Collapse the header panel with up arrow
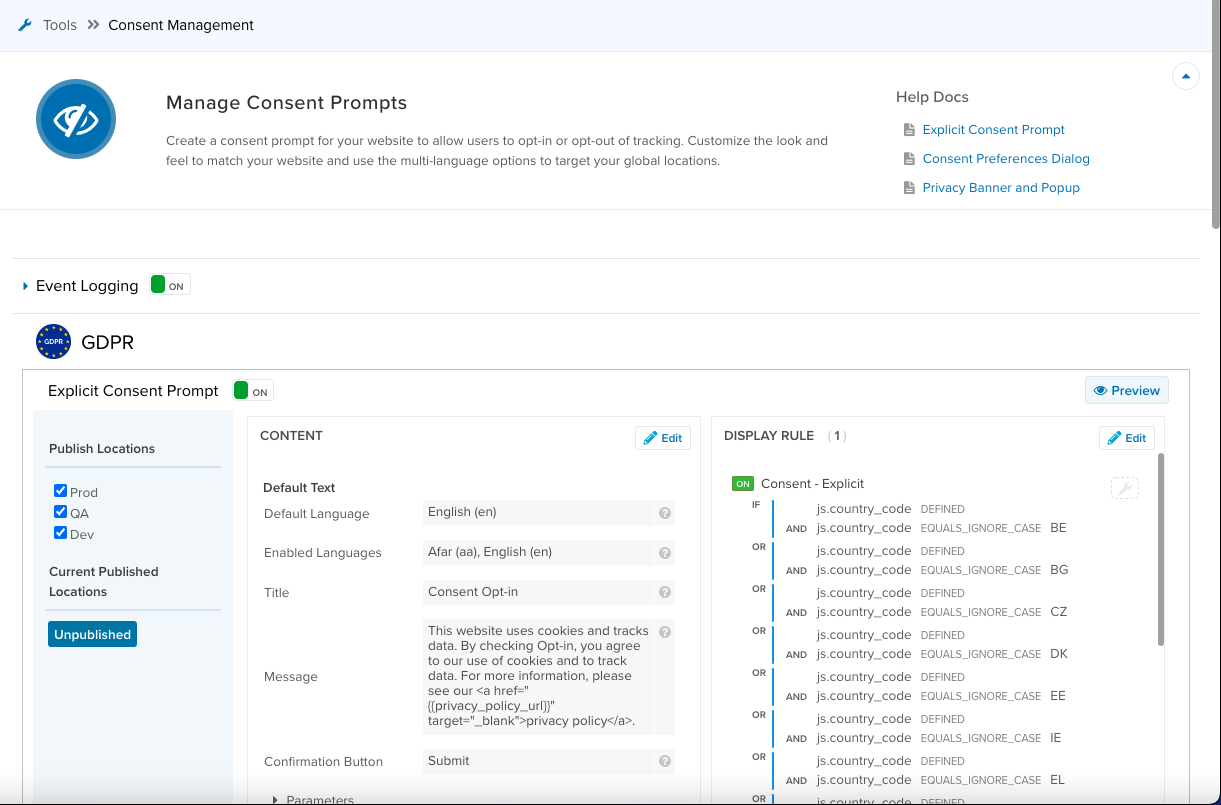 (1185, 76)
